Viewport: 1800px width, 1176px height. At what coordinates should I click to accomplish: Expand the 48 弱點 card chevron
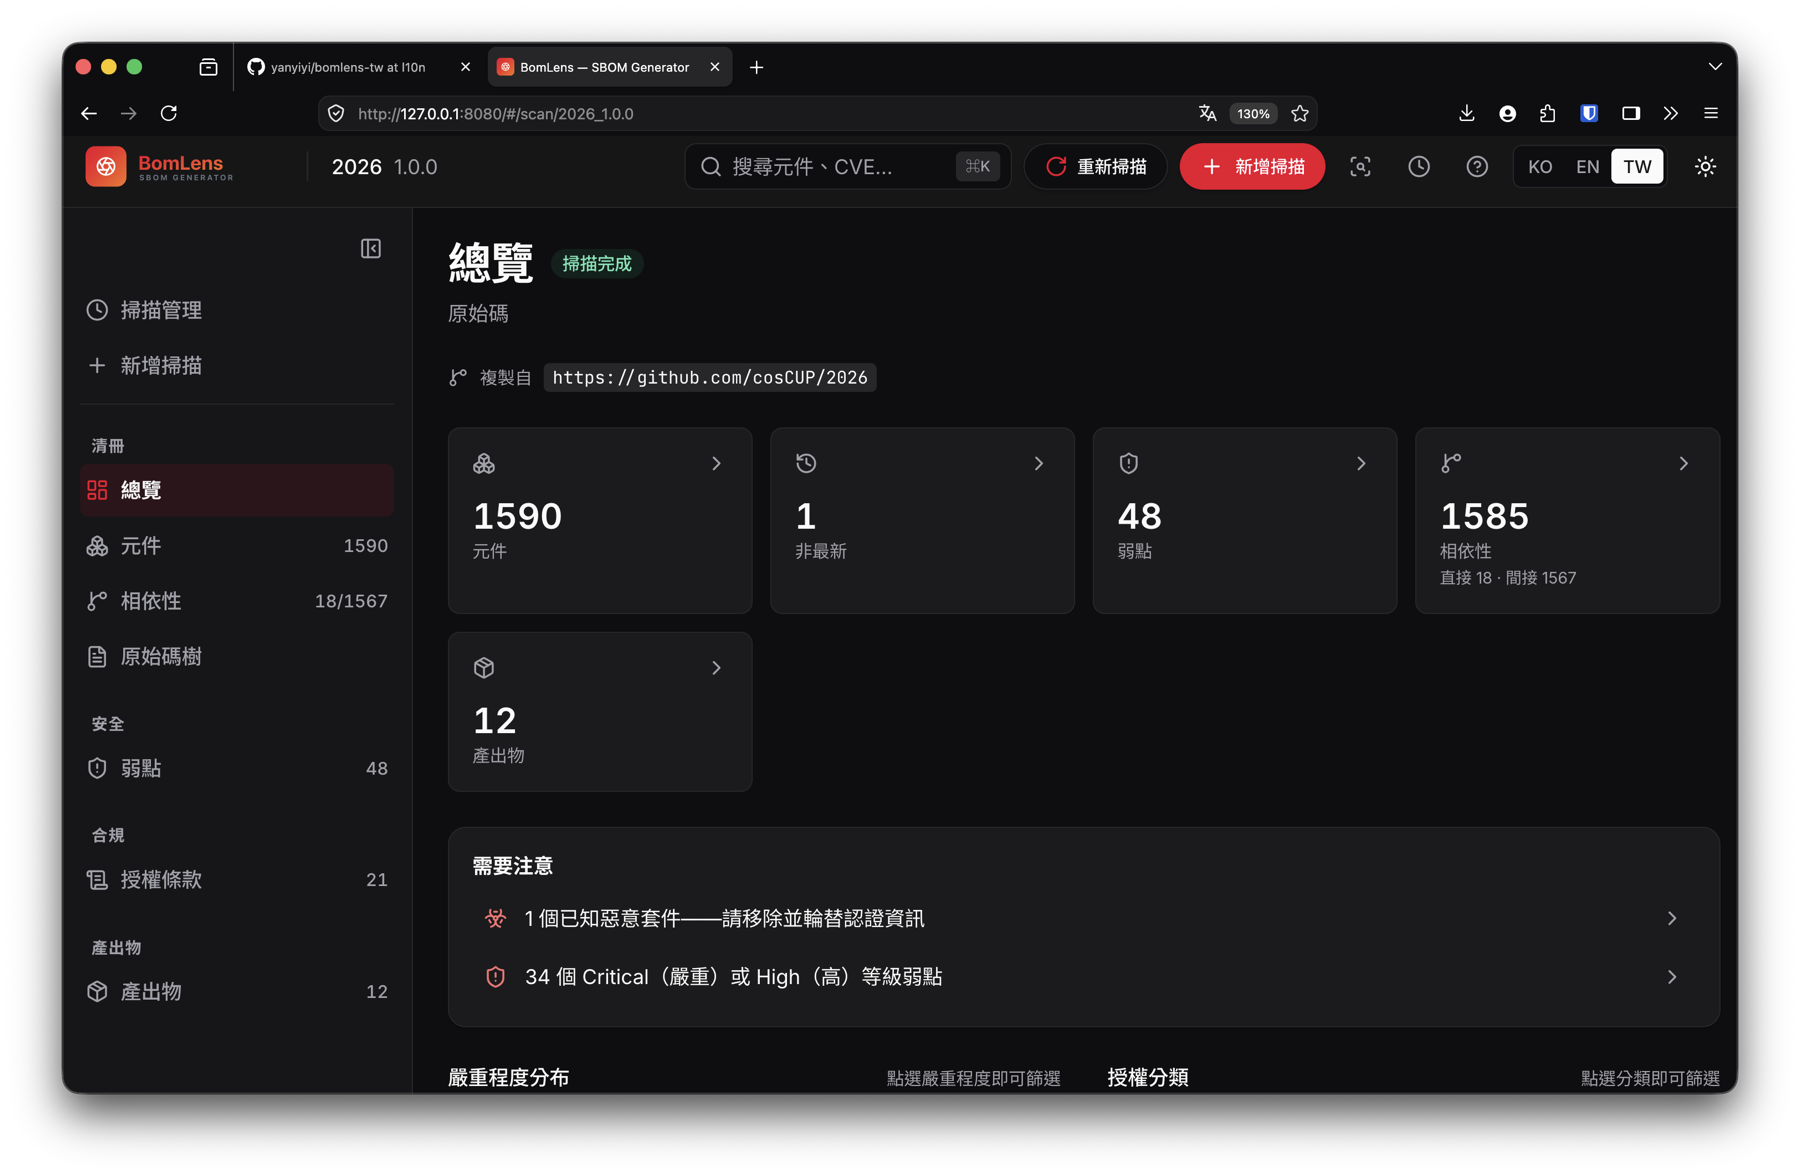point(1361,464)
